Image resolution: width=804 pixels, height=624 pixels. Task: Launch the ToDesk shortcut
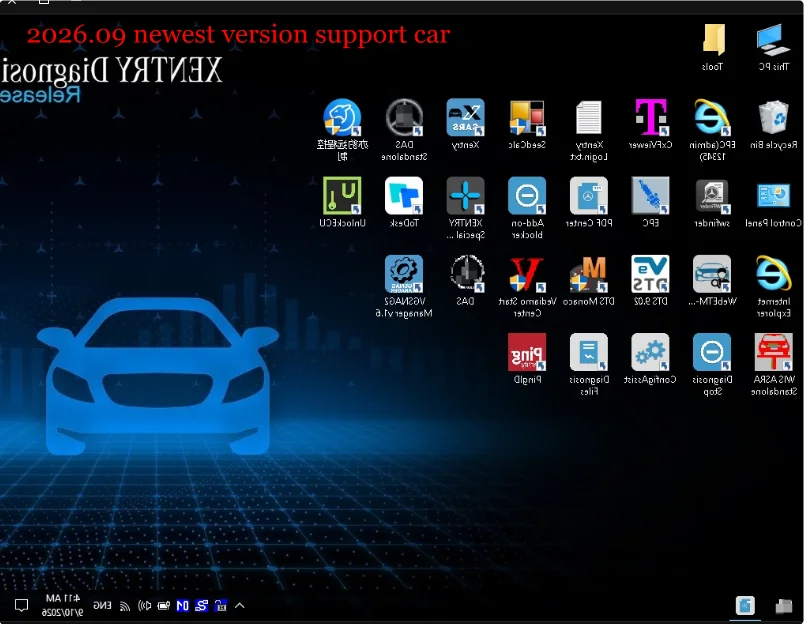point(404,203)
